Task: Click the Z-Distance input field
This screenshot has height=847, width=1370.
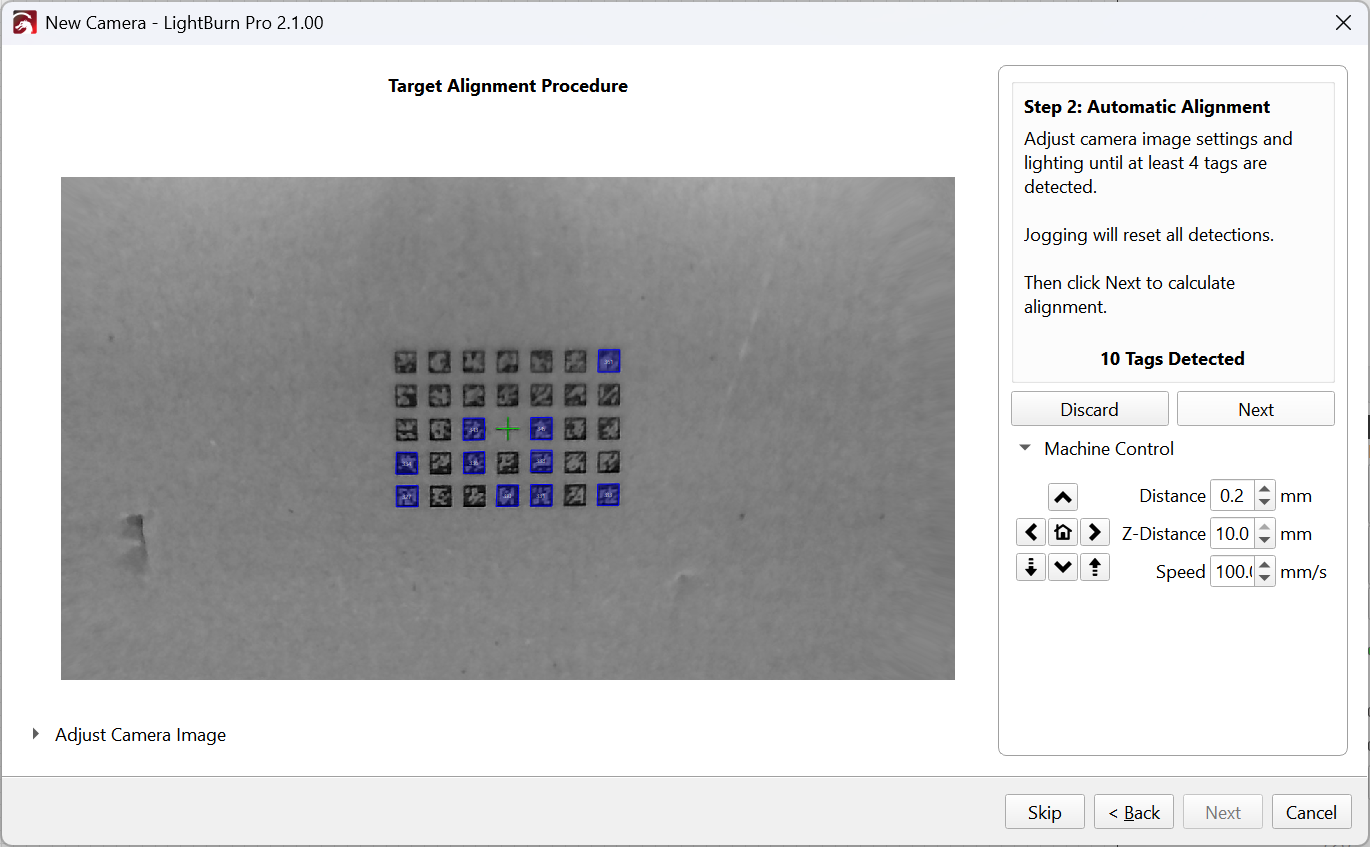Action: pos(1233,534)
